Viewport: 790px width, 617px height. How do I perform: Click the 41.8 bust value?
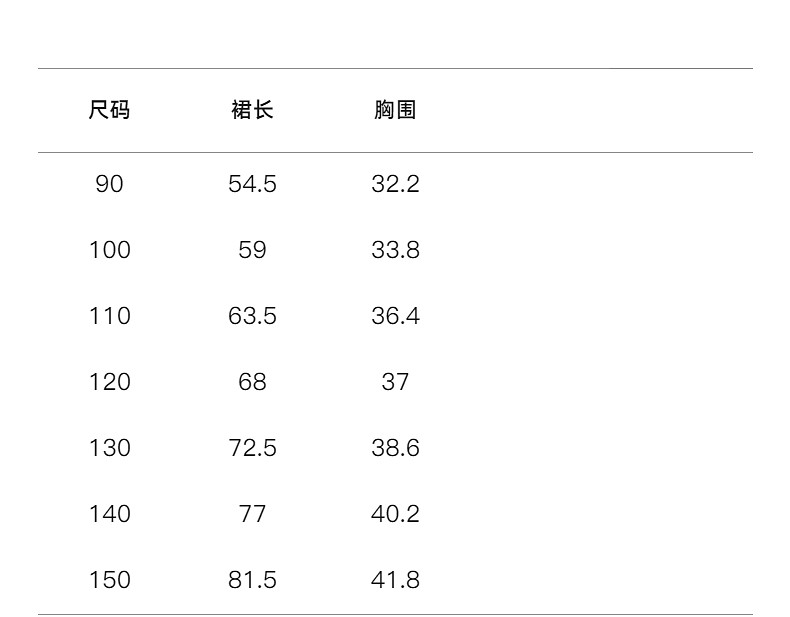click(x=395, y=580)
